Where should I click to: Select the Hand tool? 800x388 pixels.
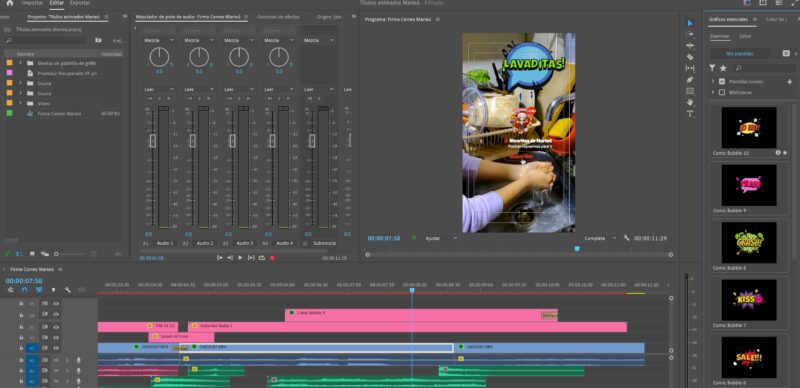[690, 102]
